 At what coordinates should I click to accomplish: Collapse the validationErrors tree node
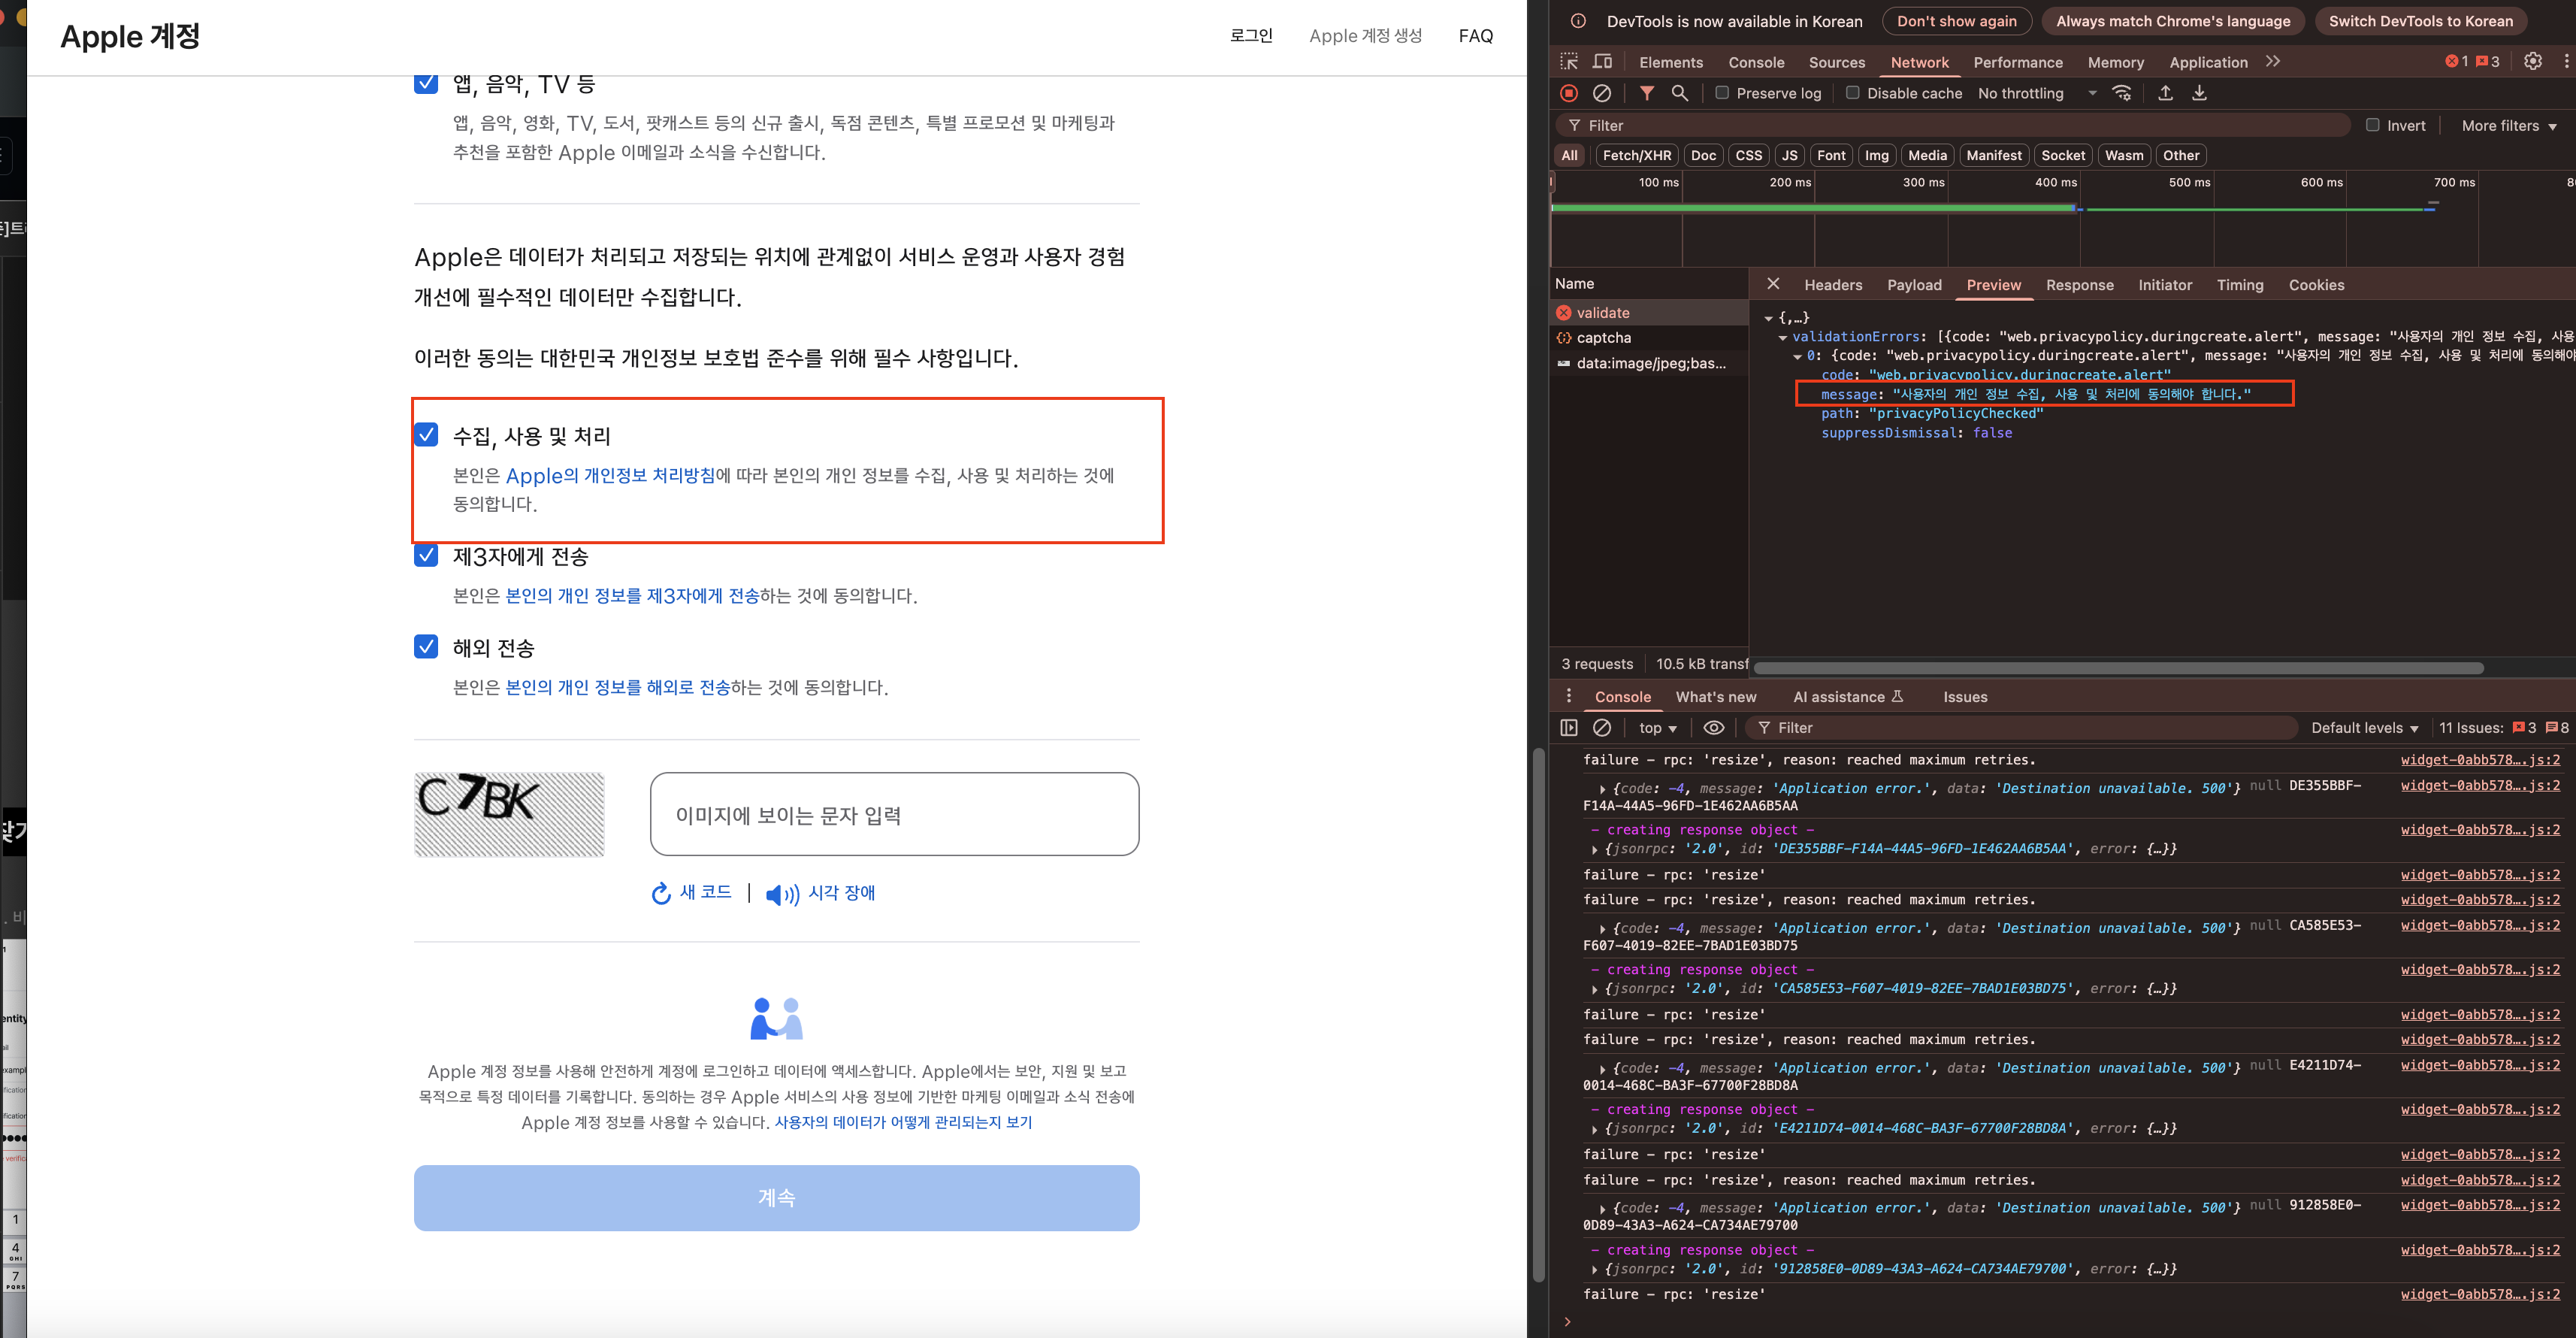point(1782,337)
